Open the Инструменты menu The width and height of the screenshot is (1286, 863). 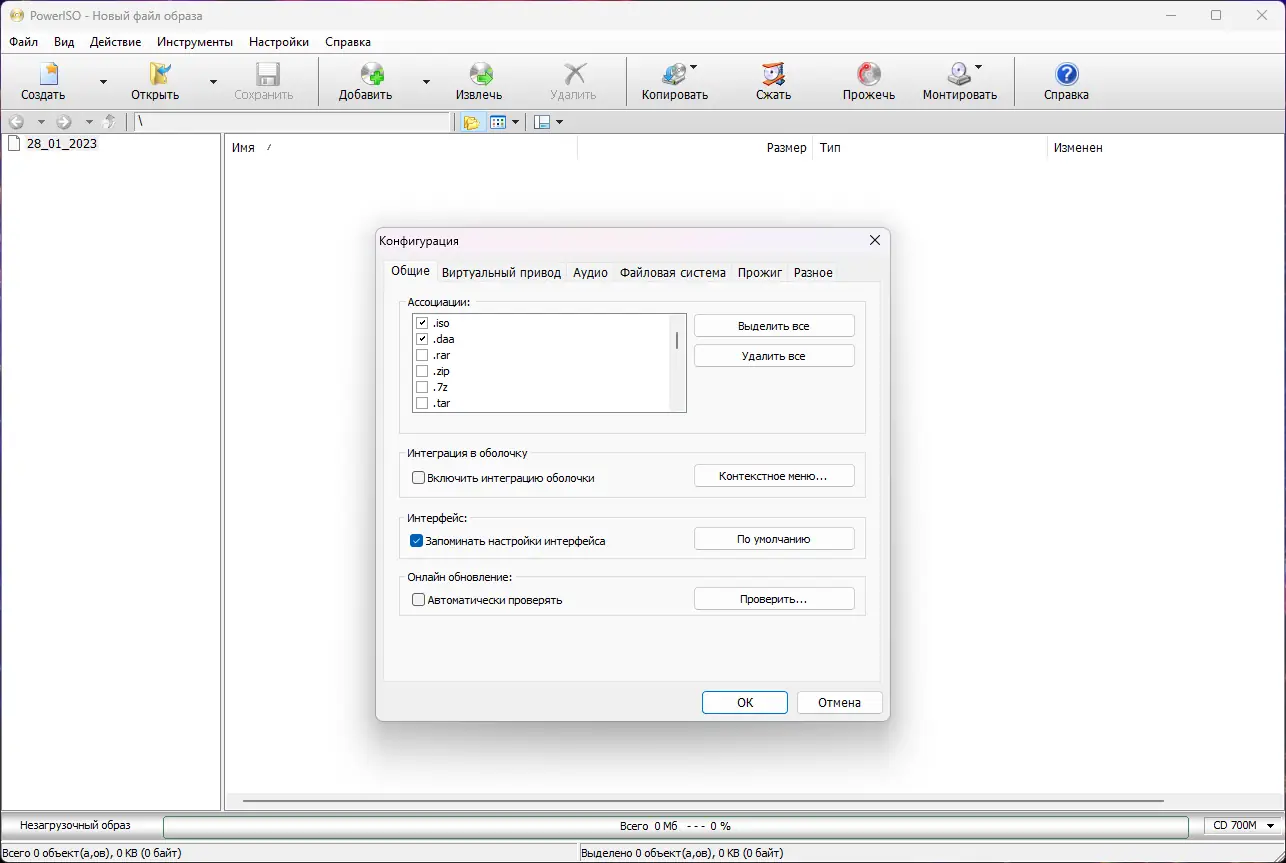pos(195,42)
